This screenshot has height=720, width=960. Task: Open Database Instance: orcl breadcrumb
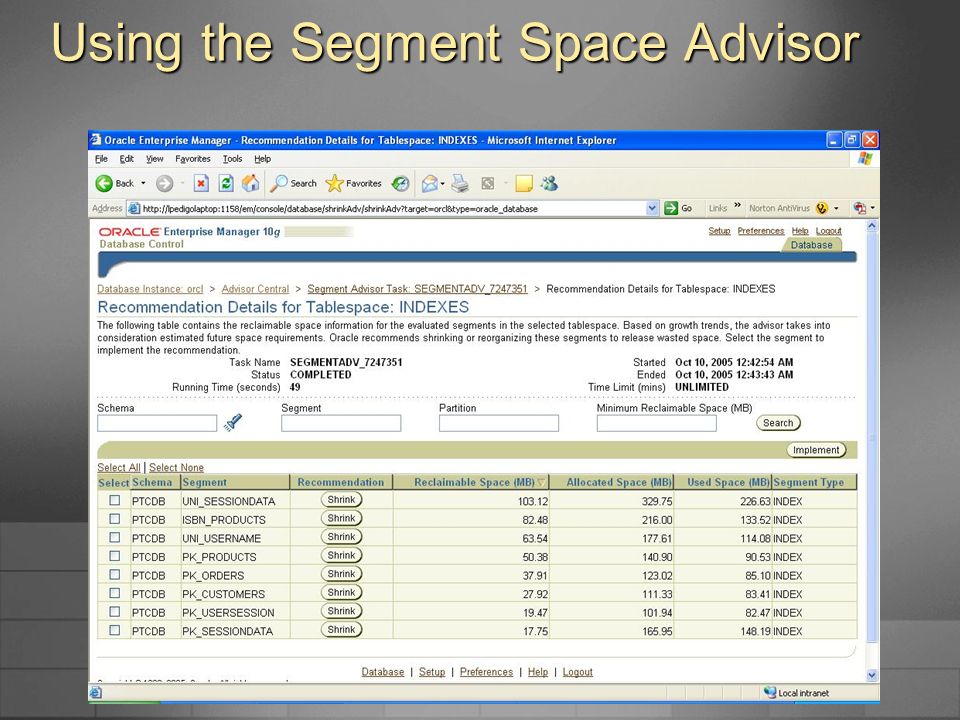click(x=150, y=289)
